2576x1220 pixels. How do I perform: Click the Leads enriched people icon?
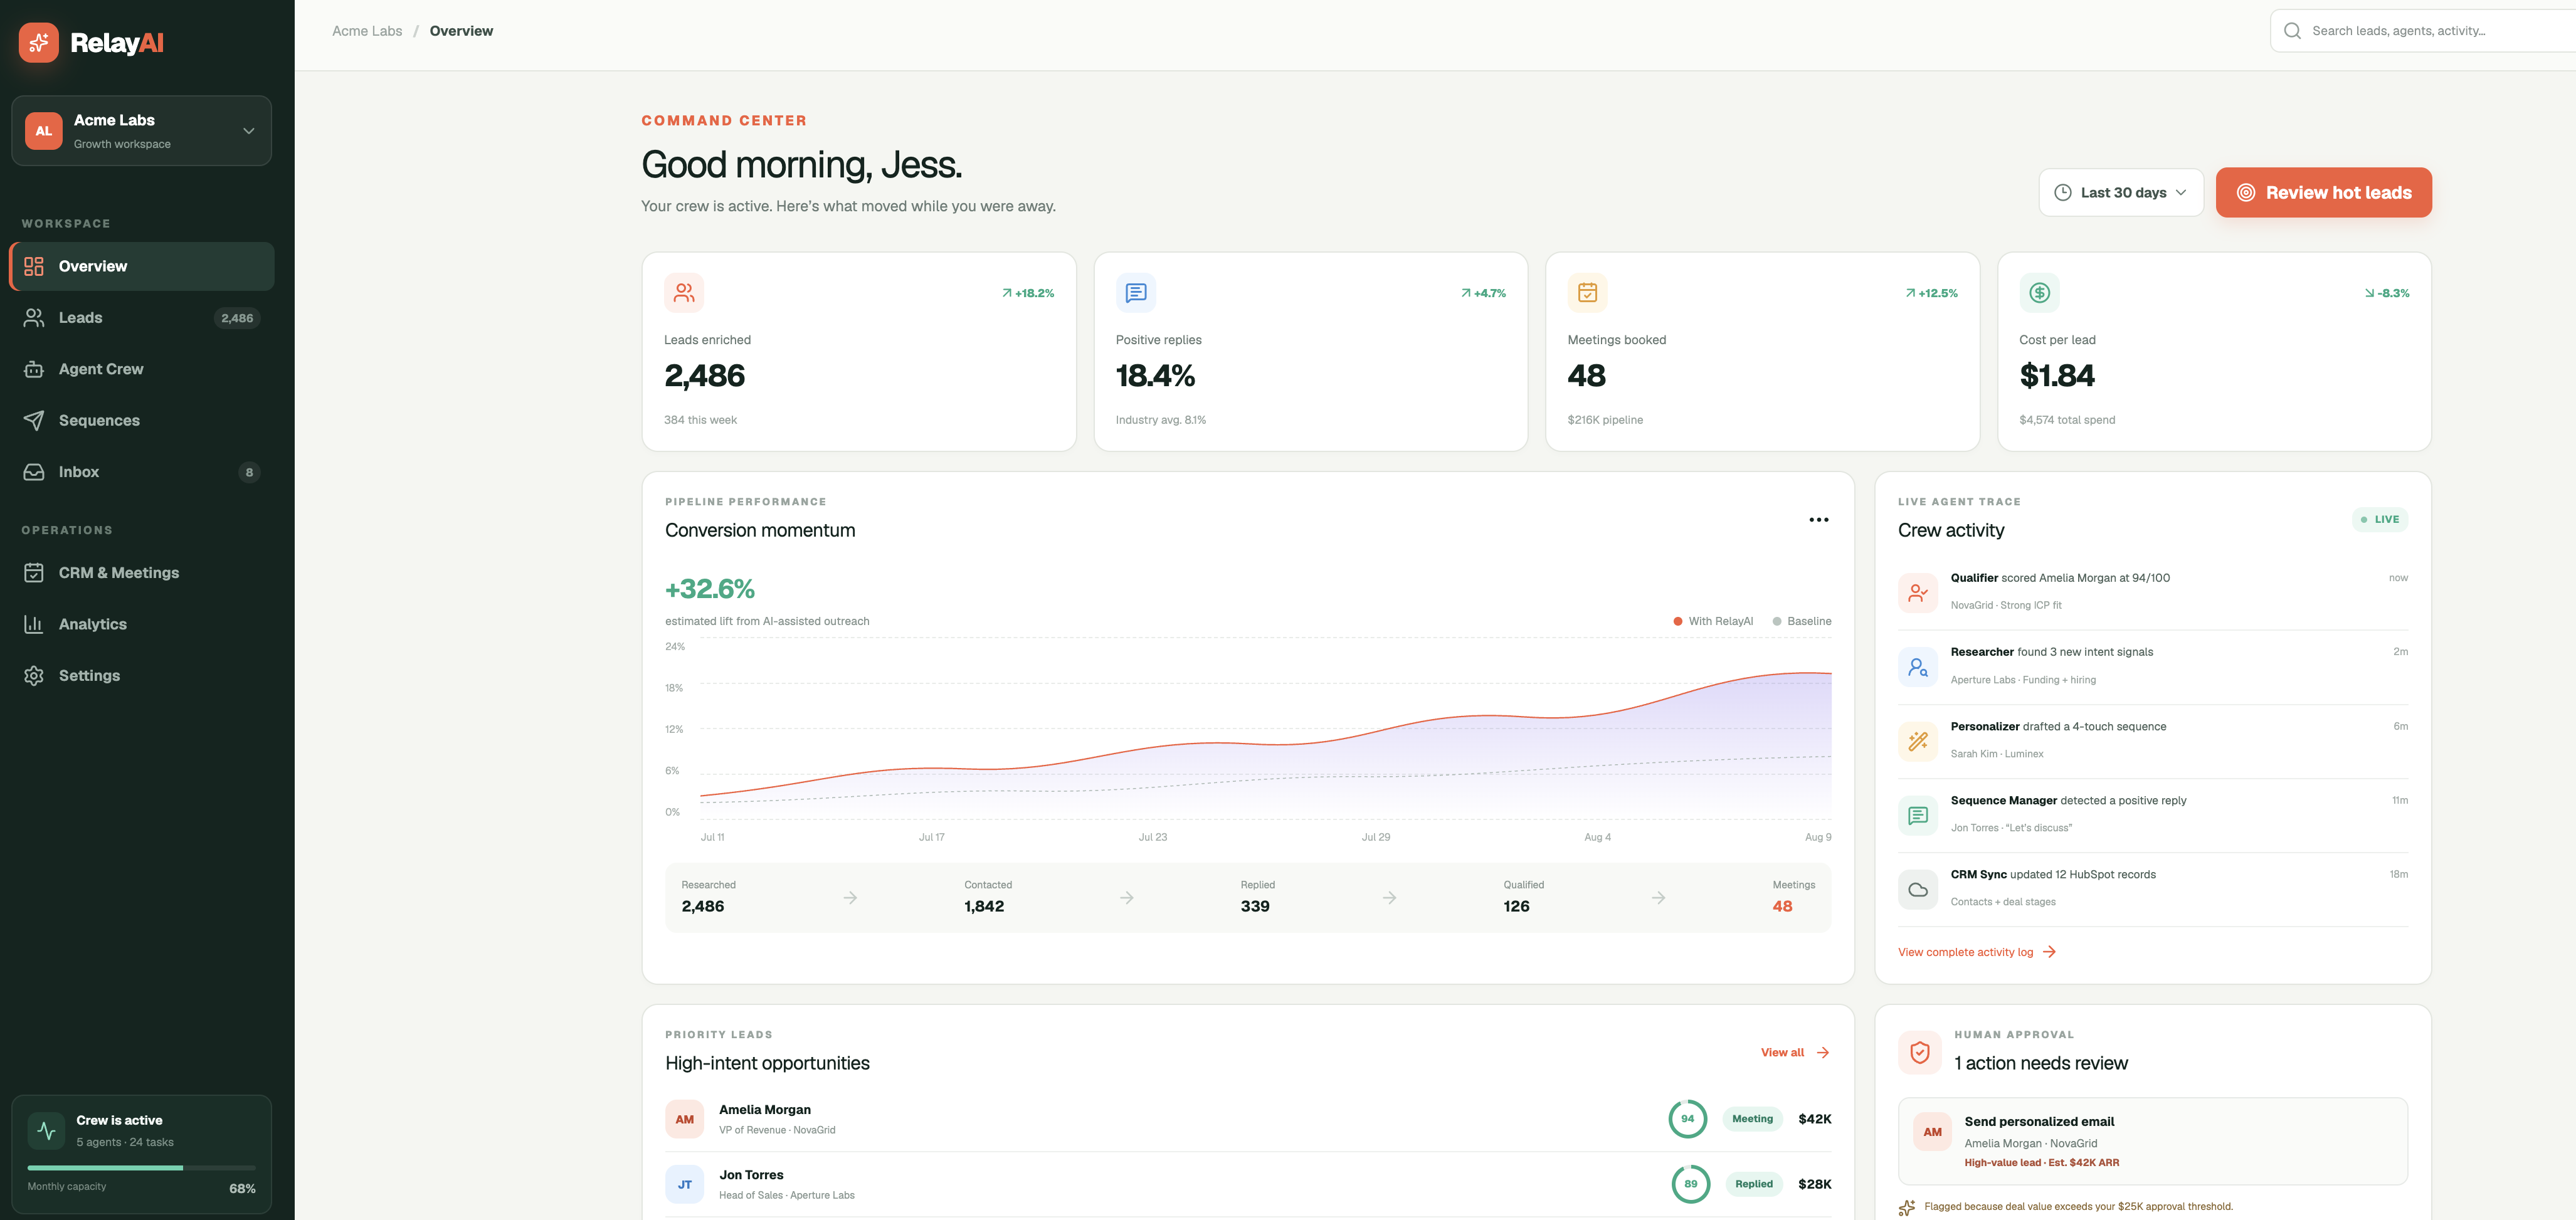tap(684, 293)
